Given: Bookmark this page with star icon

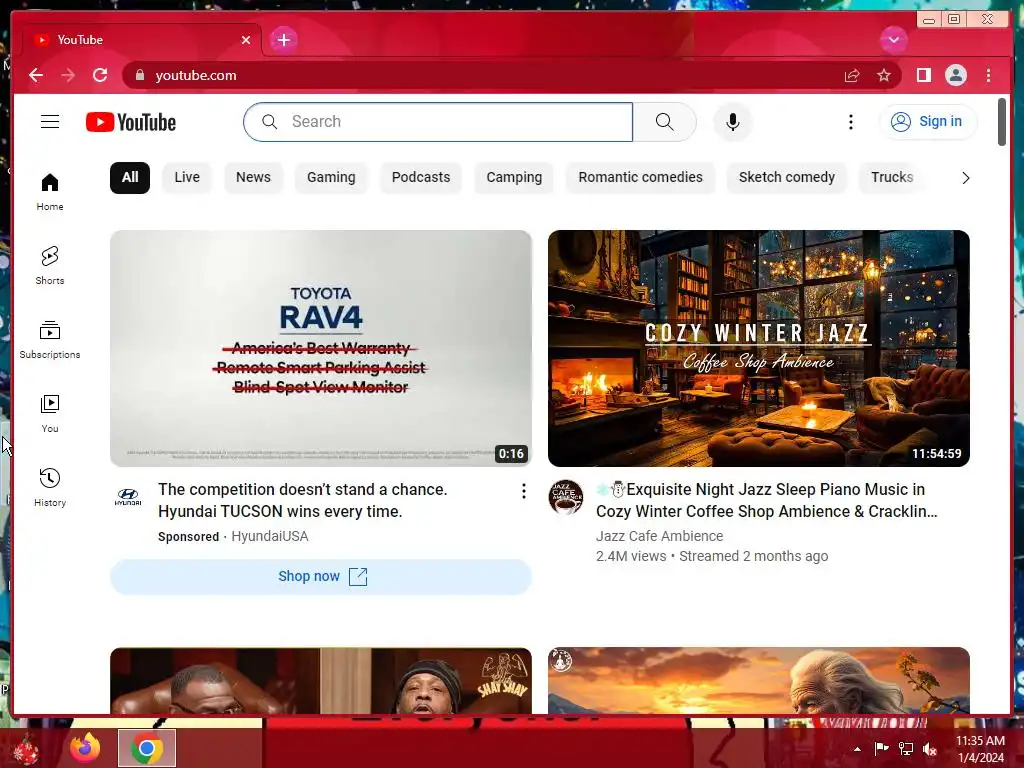Looking at the screenshot, I should pos(884,76).
